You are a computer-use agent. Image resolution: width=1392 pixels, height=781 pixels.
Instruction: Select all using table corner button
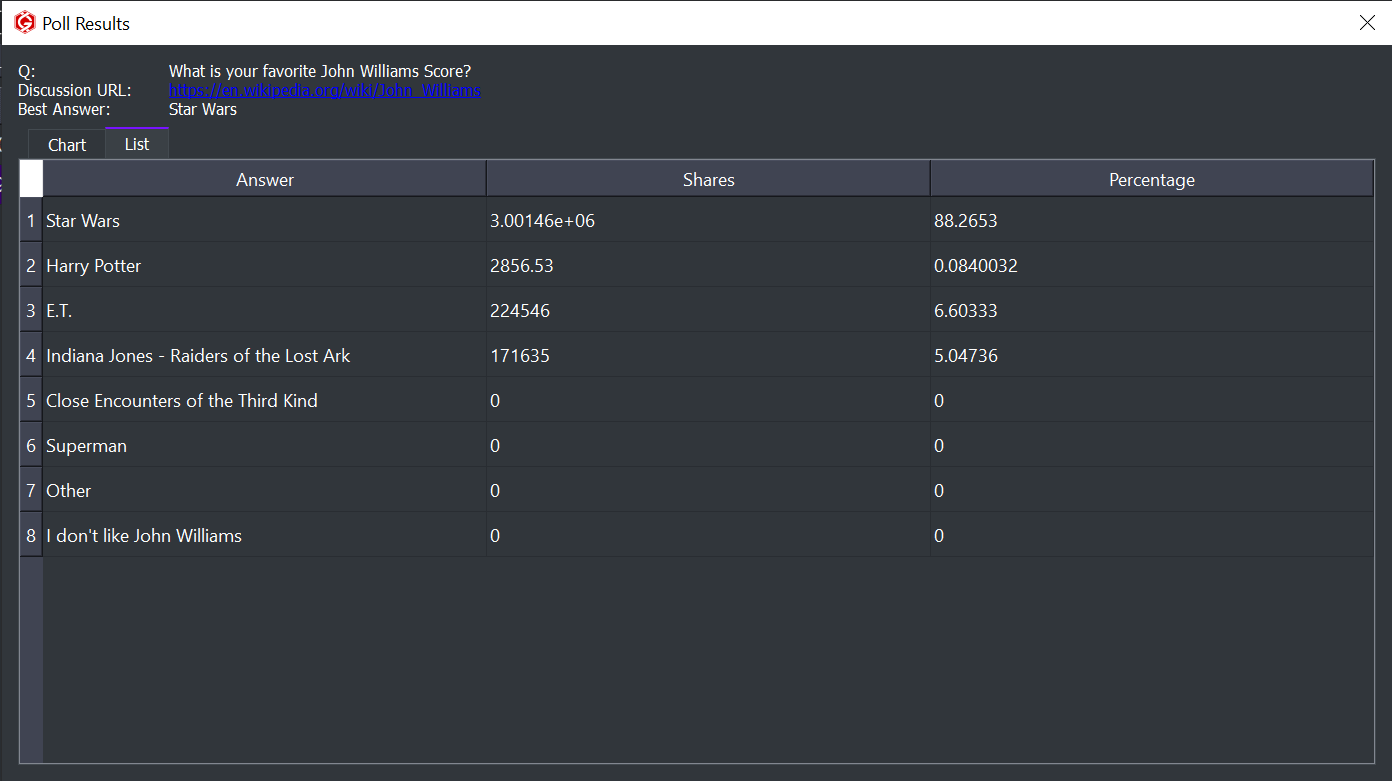(x=31, y=179)
